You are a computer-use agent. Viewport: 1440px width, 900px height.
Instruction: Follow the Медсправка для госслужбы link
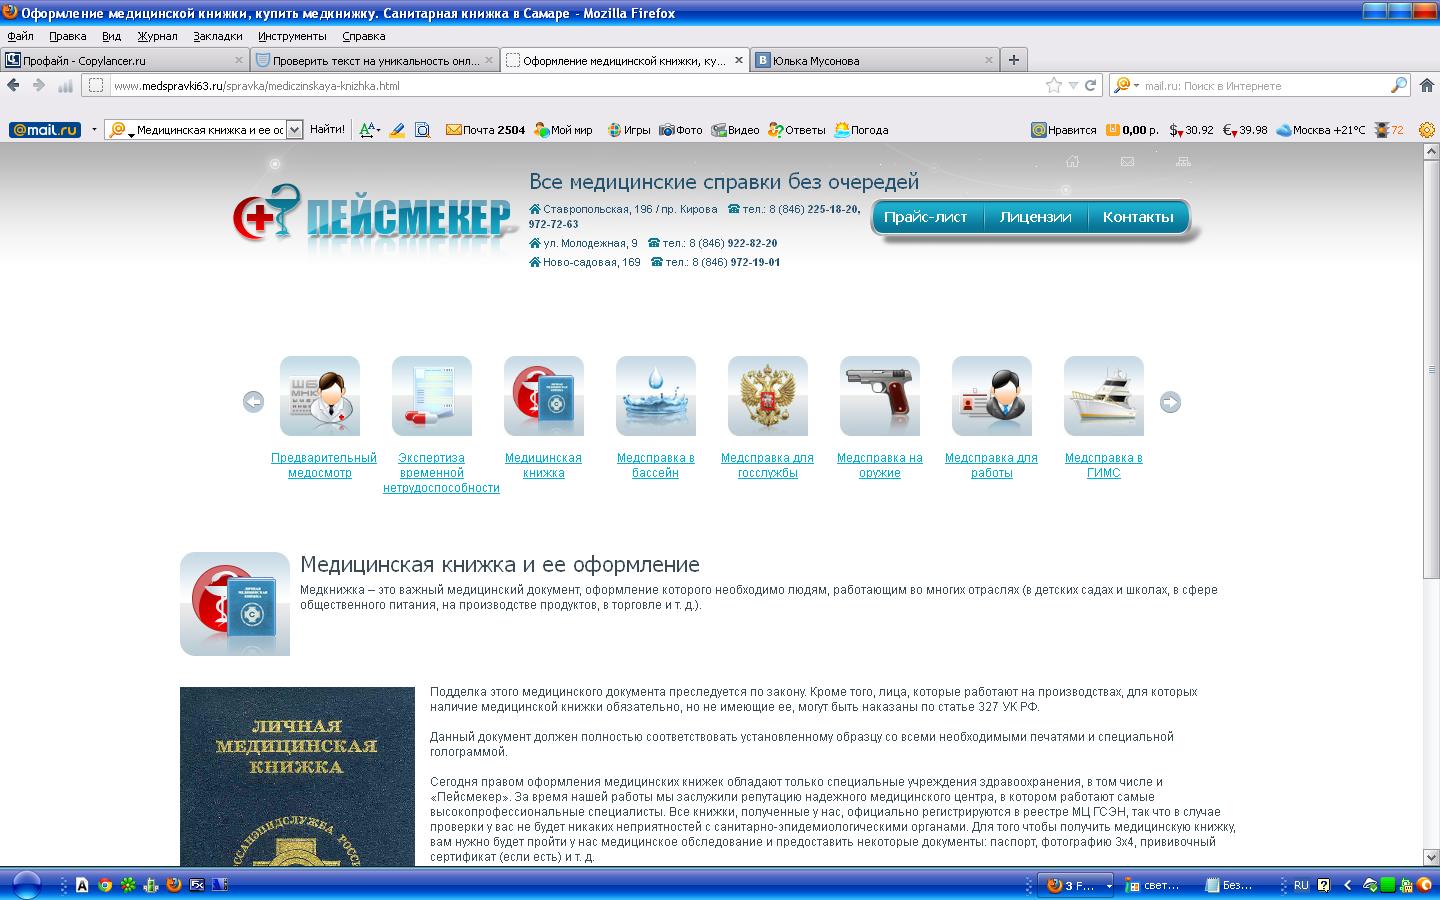(768, 465)
